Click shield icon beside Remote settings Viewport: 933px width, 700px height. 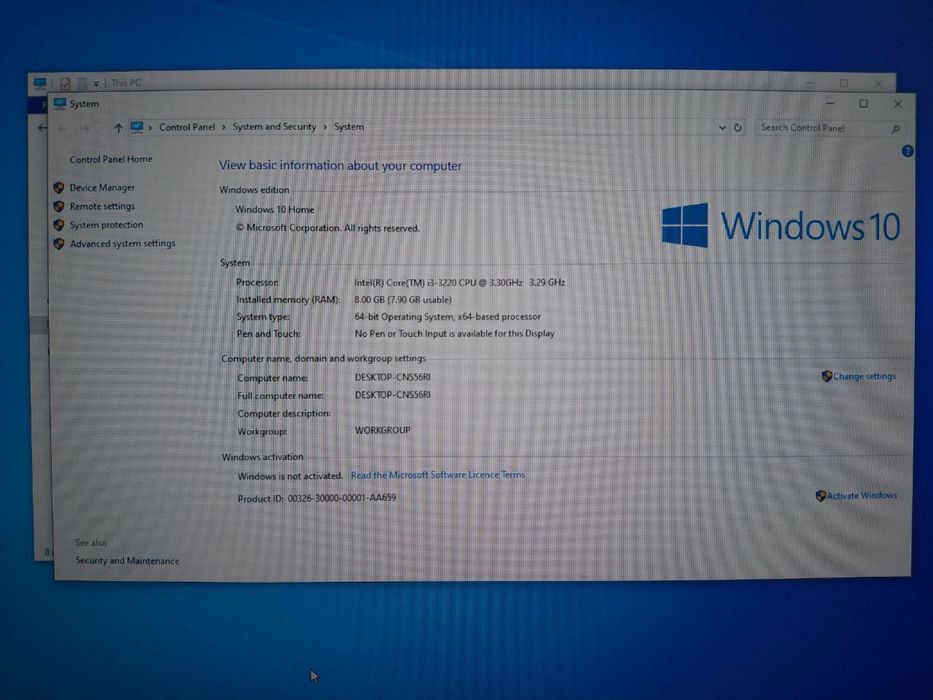[x=58, y=206]
